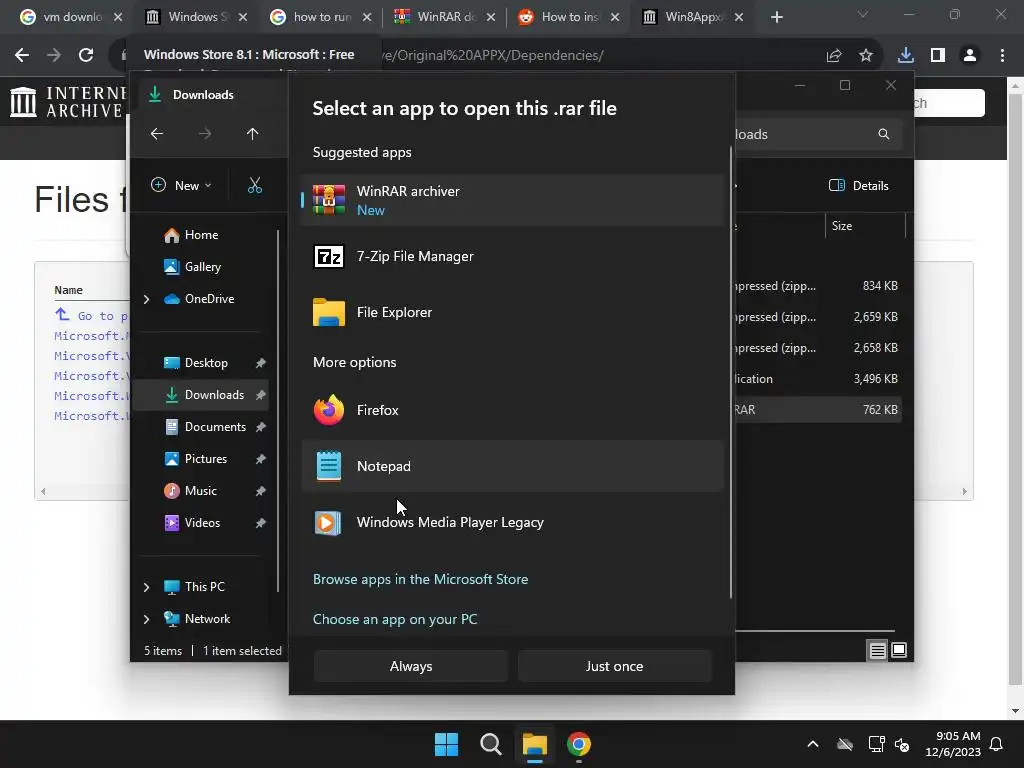Go up one folder in File Explorer
Image resolution: width=1024 pixels, height=768 pixels.
(x=253, y=134)
